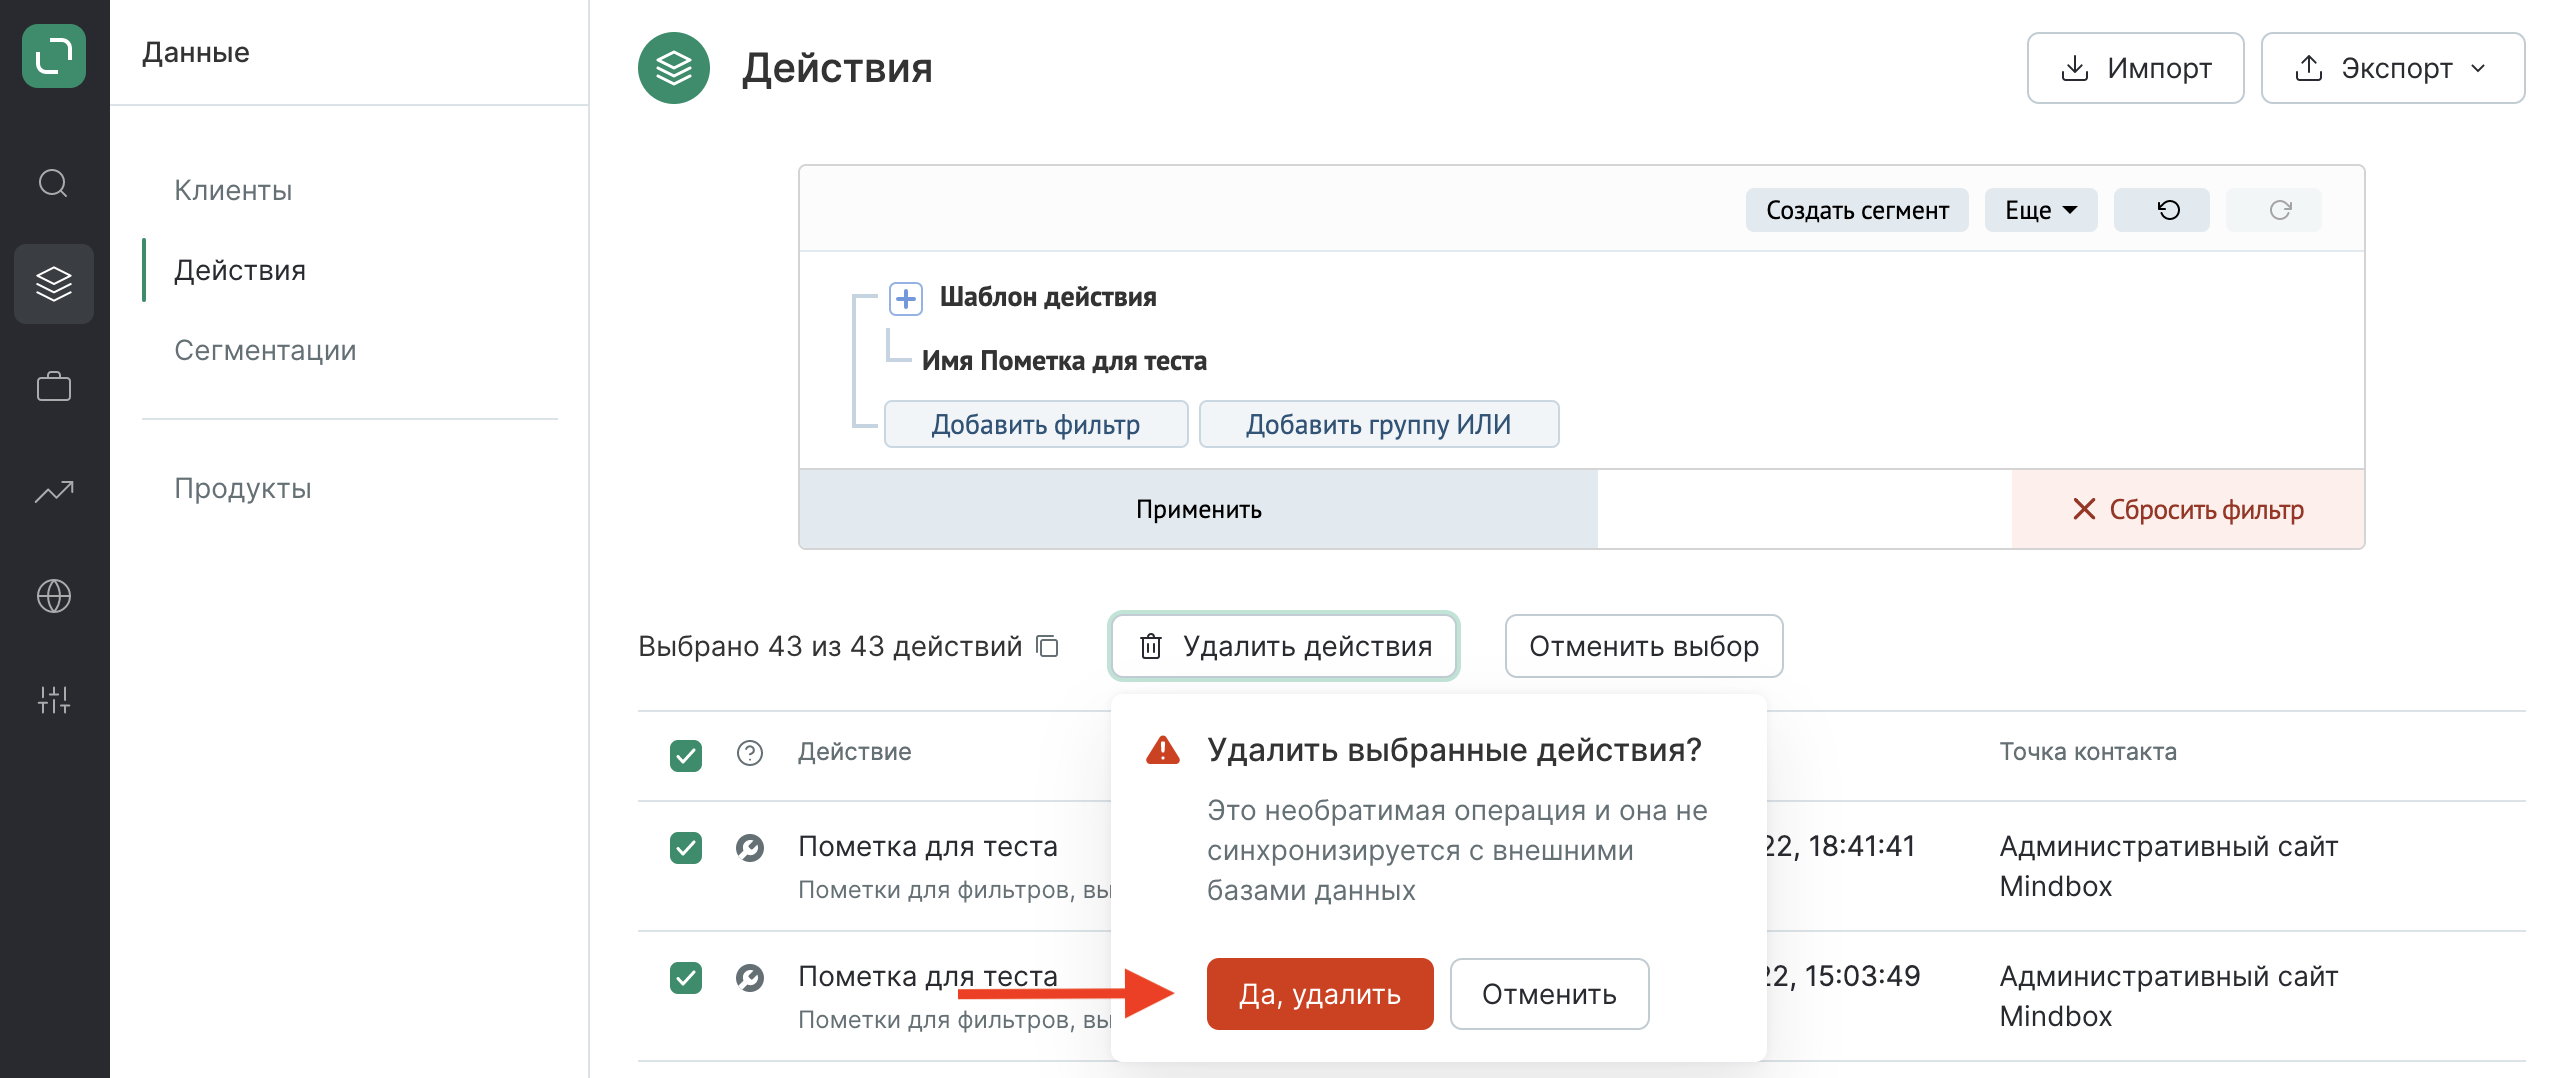Click Создать сегмент button
The image size is (2572, 1078).
pyautogui.click(x=1857, y=210)
